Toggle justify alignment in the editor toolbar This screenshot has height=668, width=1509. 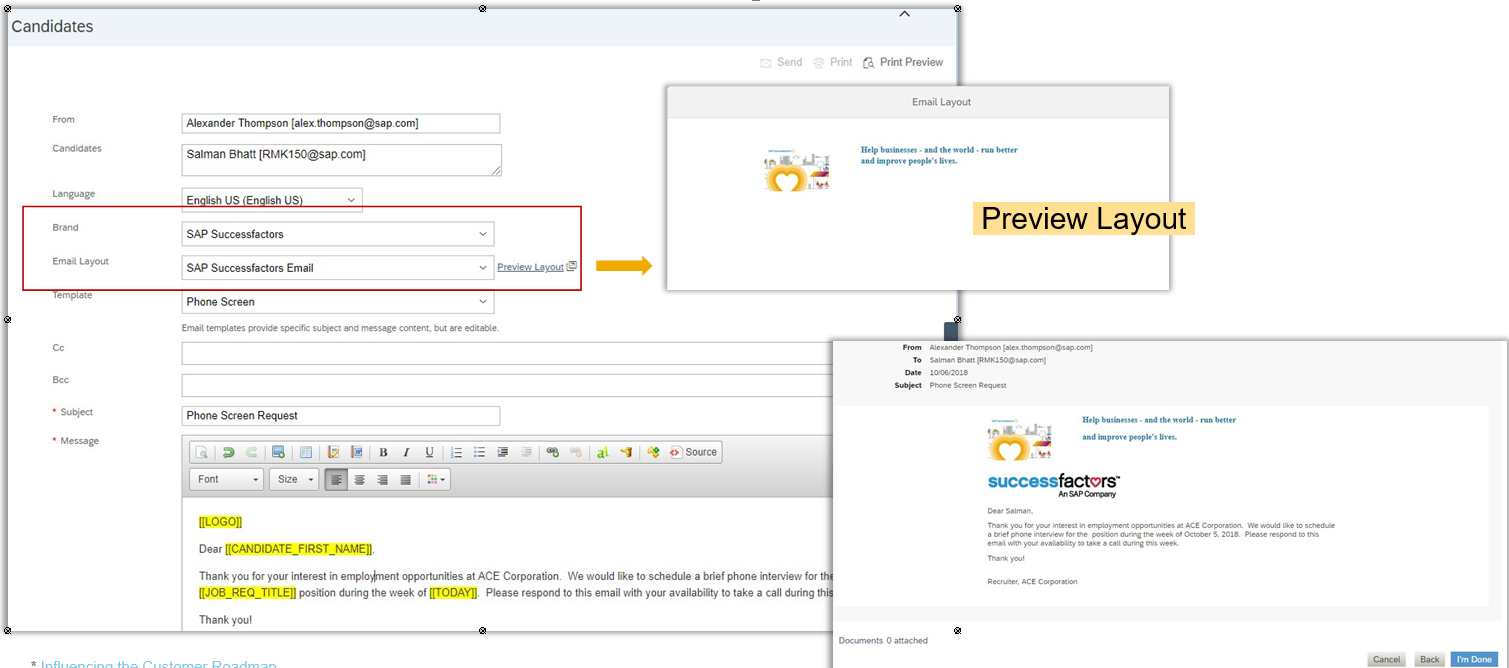coord(404,478)
